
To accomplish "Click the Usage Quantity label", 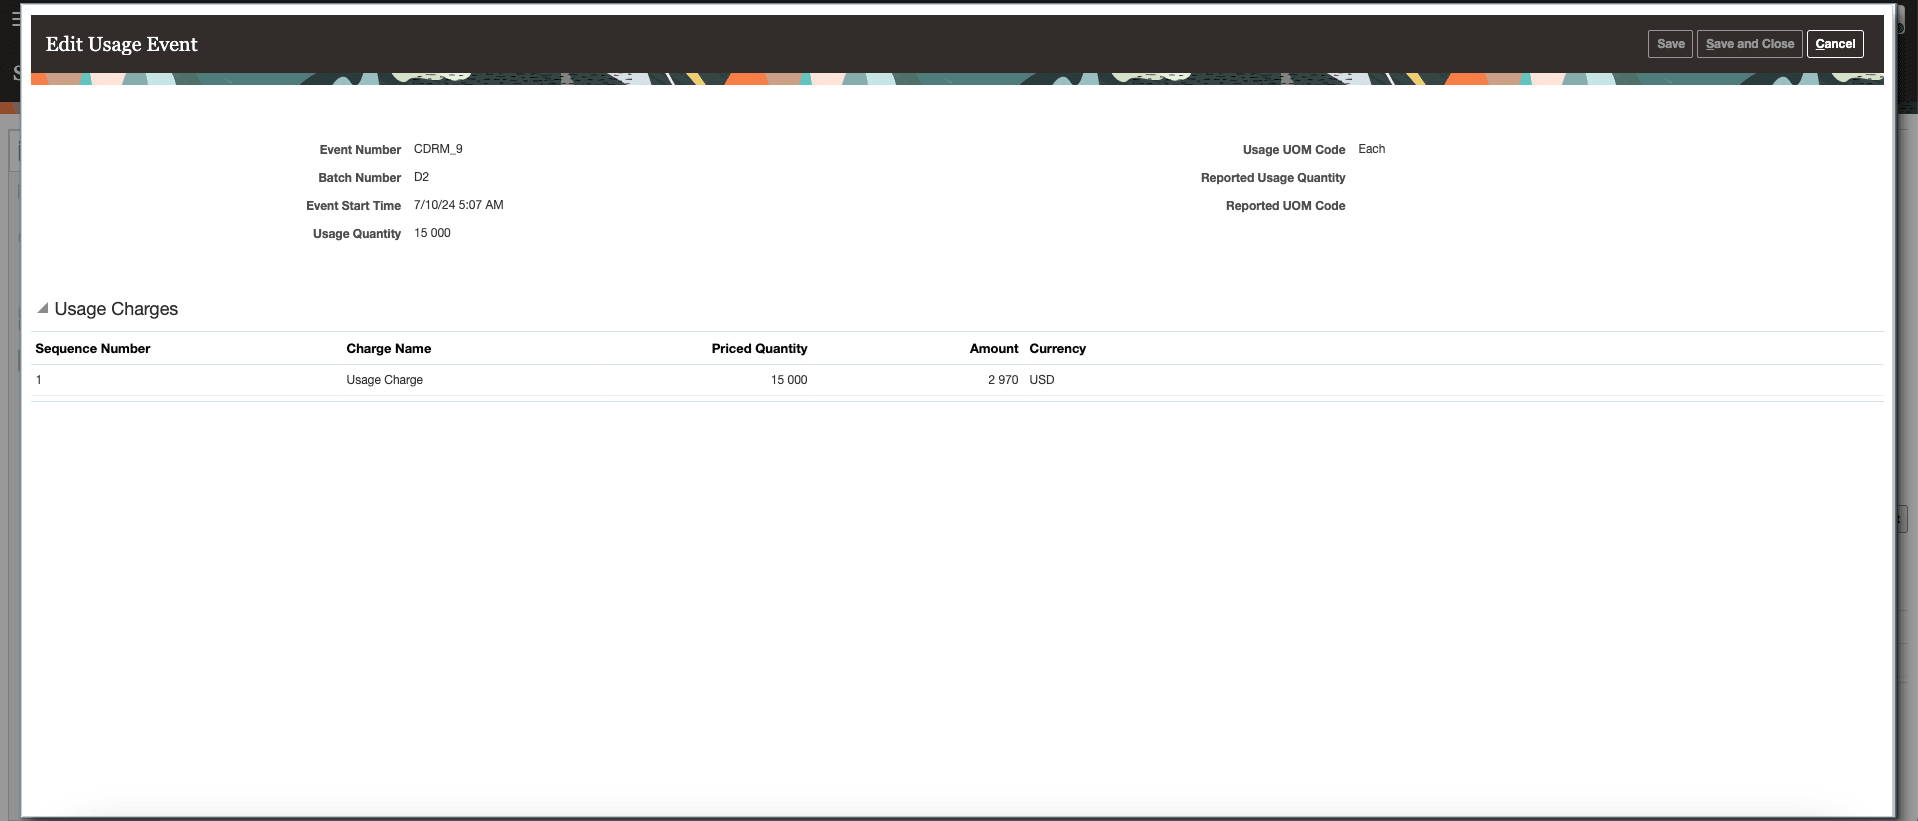I will click(357, 234).
